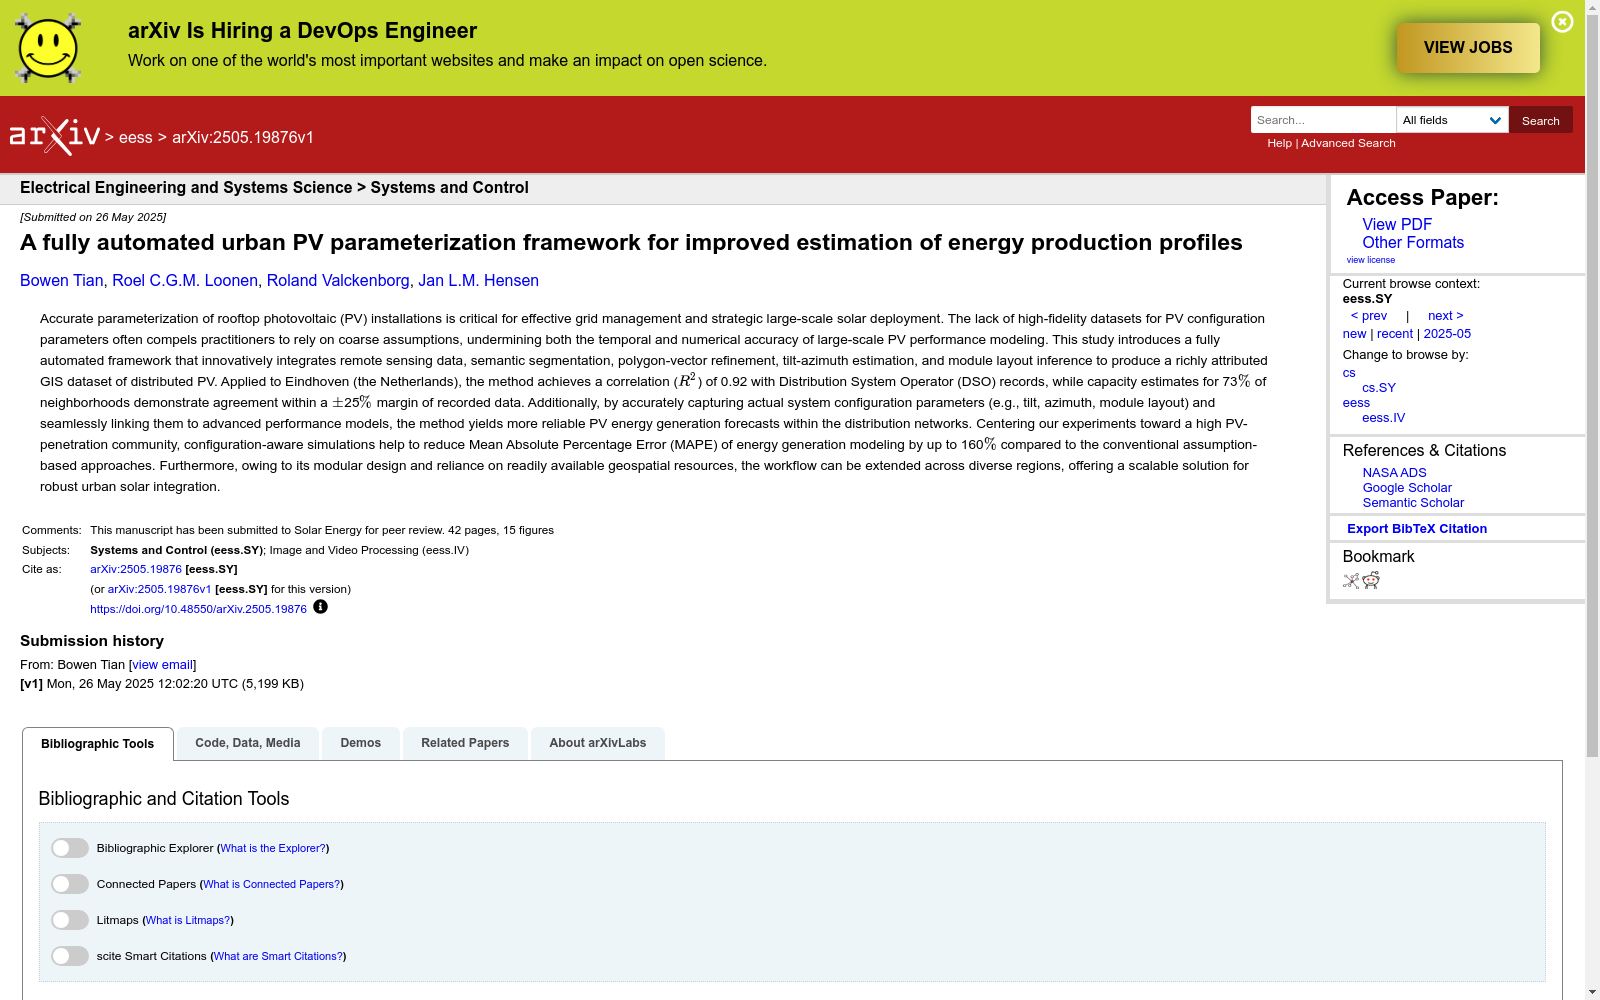The height and width of the screenshot is (1000, 1600).
Task: Bookmark the paper on Reddit
Action: 1371,581
